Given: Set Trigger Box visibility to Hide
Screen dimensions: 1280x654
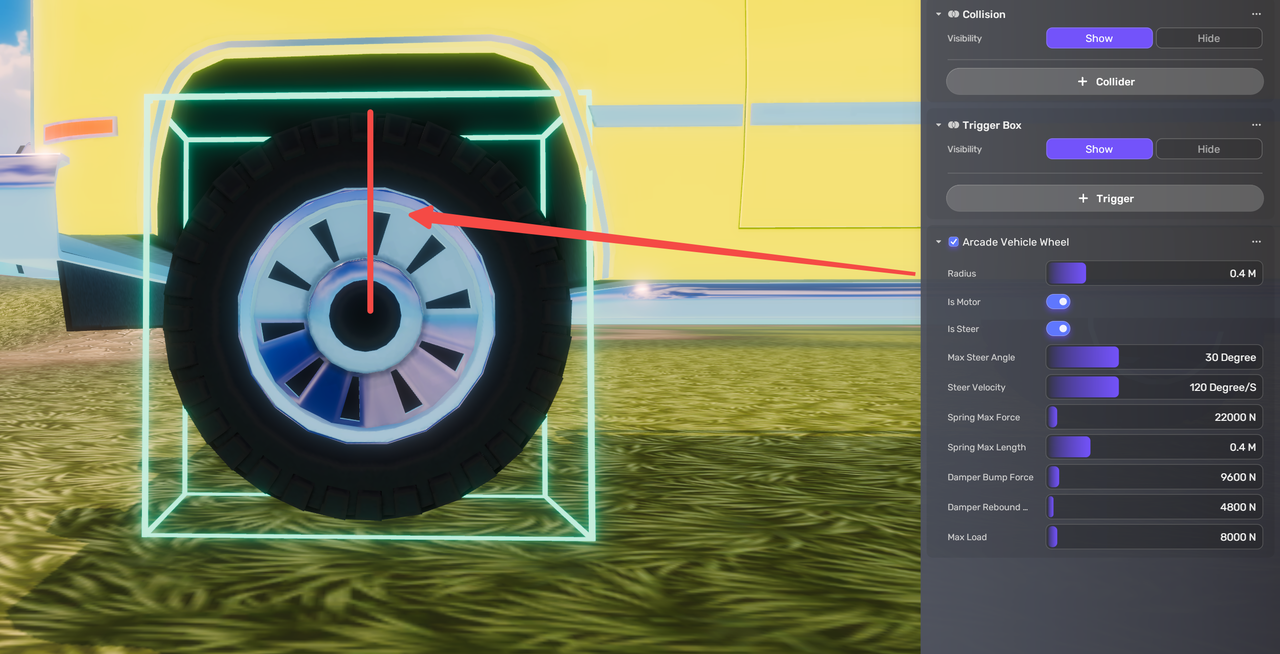Looking at the screenshot, I should [x=1208, y=148].
